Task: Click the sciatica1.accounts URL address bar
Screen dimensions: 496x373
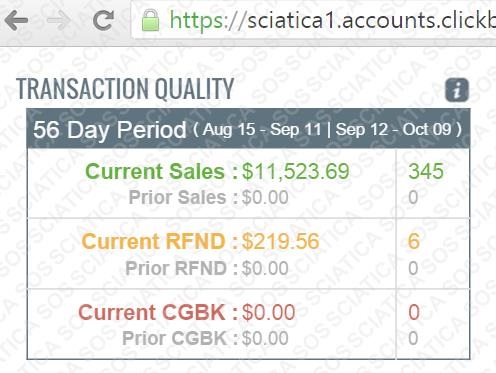Action: pyautogui.click(x=315, y=20)
